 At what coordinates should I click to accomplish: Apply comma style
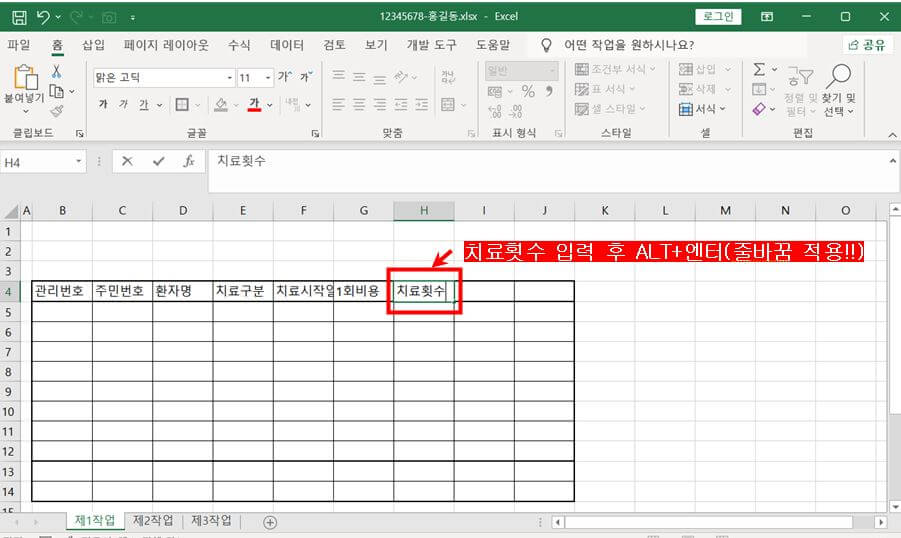point(549,91)
